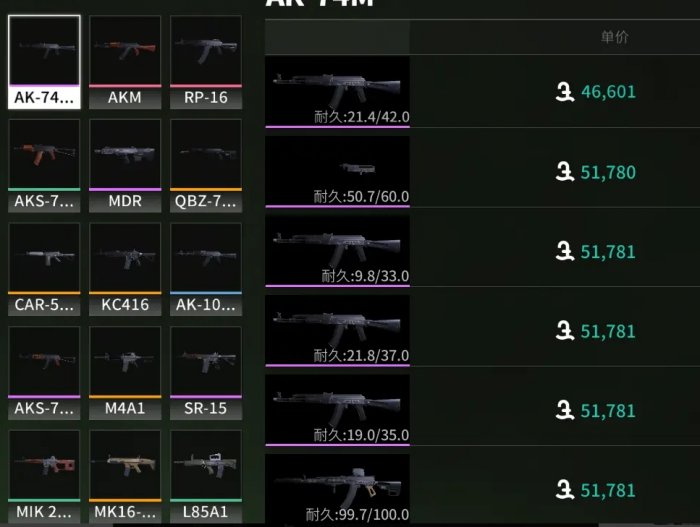The image size is (700, 527).
Task: Click listing thumbnail with durability 9.8/33.0
Action: pyautogui.click(x=338, y=251)
